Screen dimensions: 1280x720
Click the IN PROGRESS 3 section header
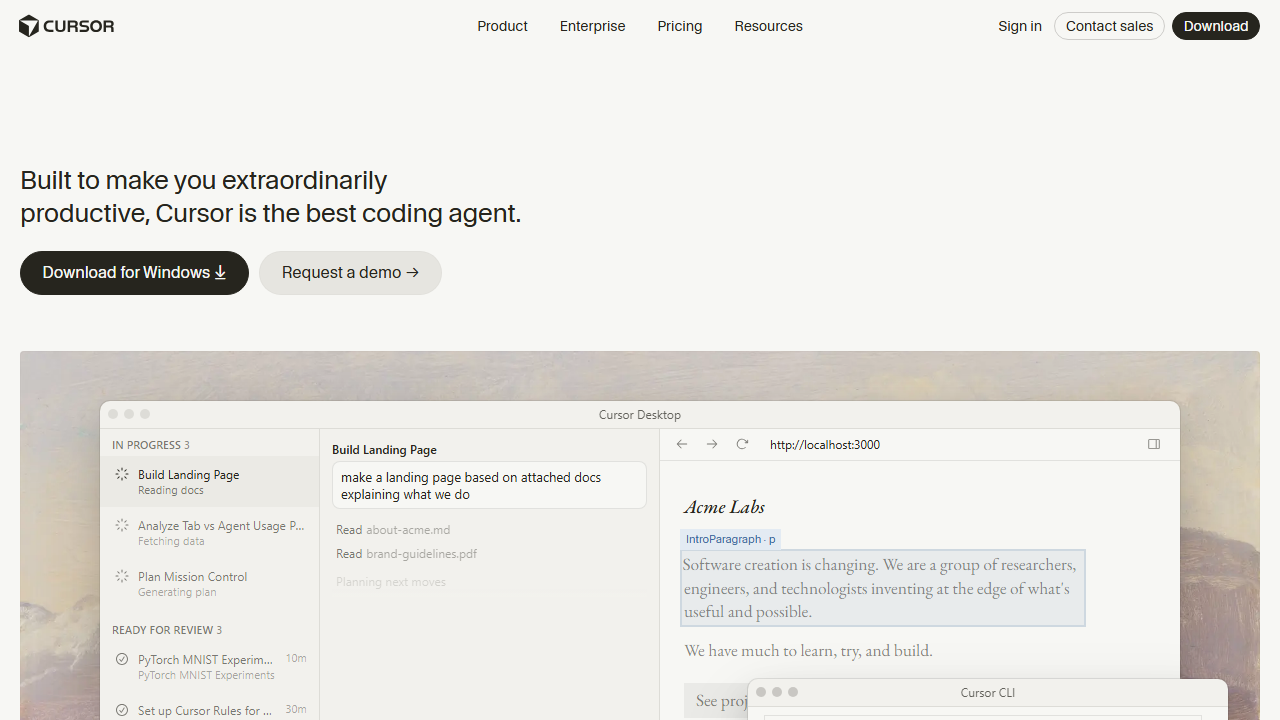[151, 445]
